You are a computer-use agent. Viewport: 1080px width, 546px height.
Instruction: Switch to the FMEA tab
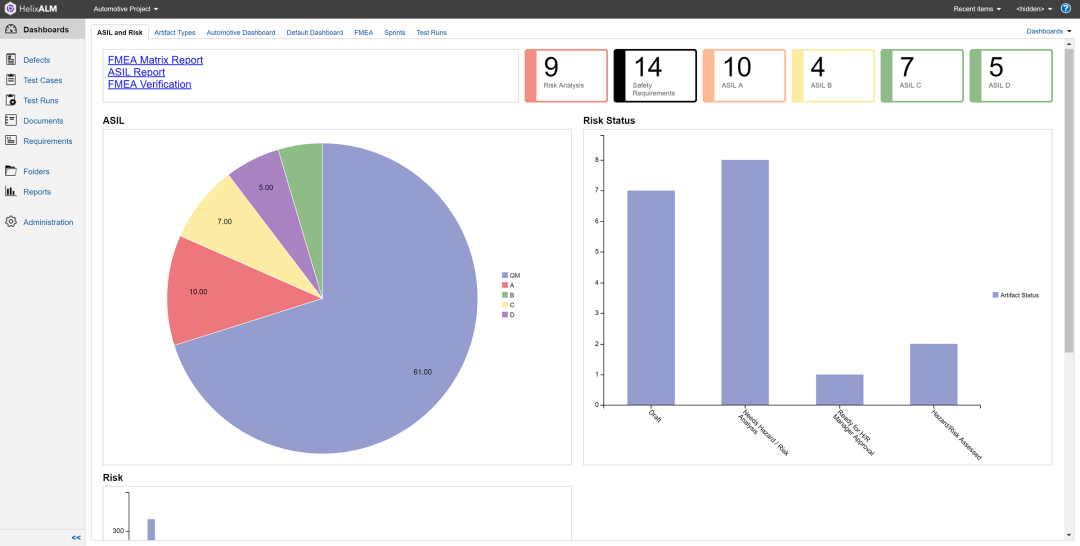tap(364, 32)
